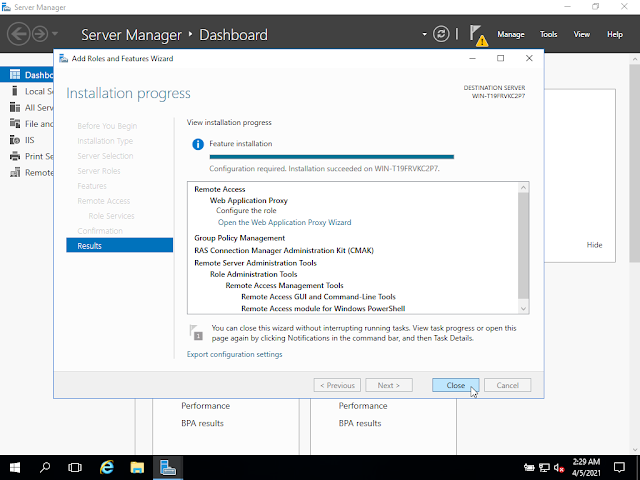This screenshot has width=640, height=480.
Task: Refresh the Server Manager dashboard
Action: 441,34
